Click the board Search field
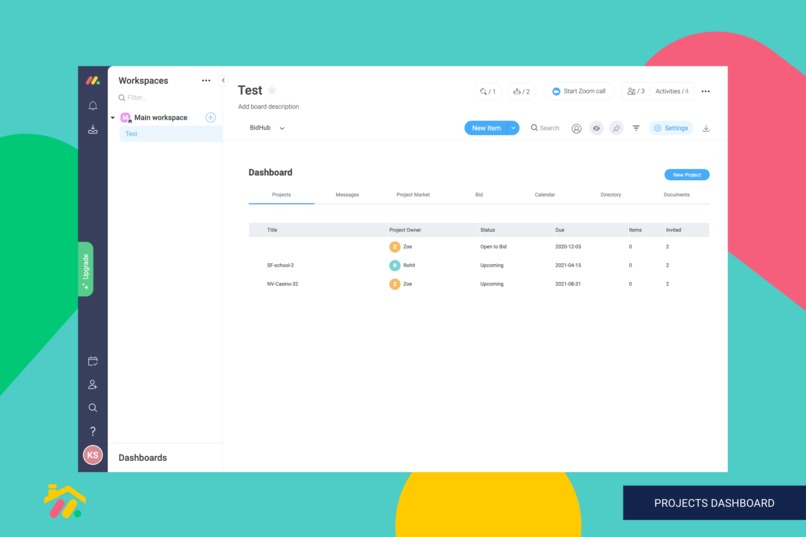Screen dimensions: 806x537 pos(545,128)
